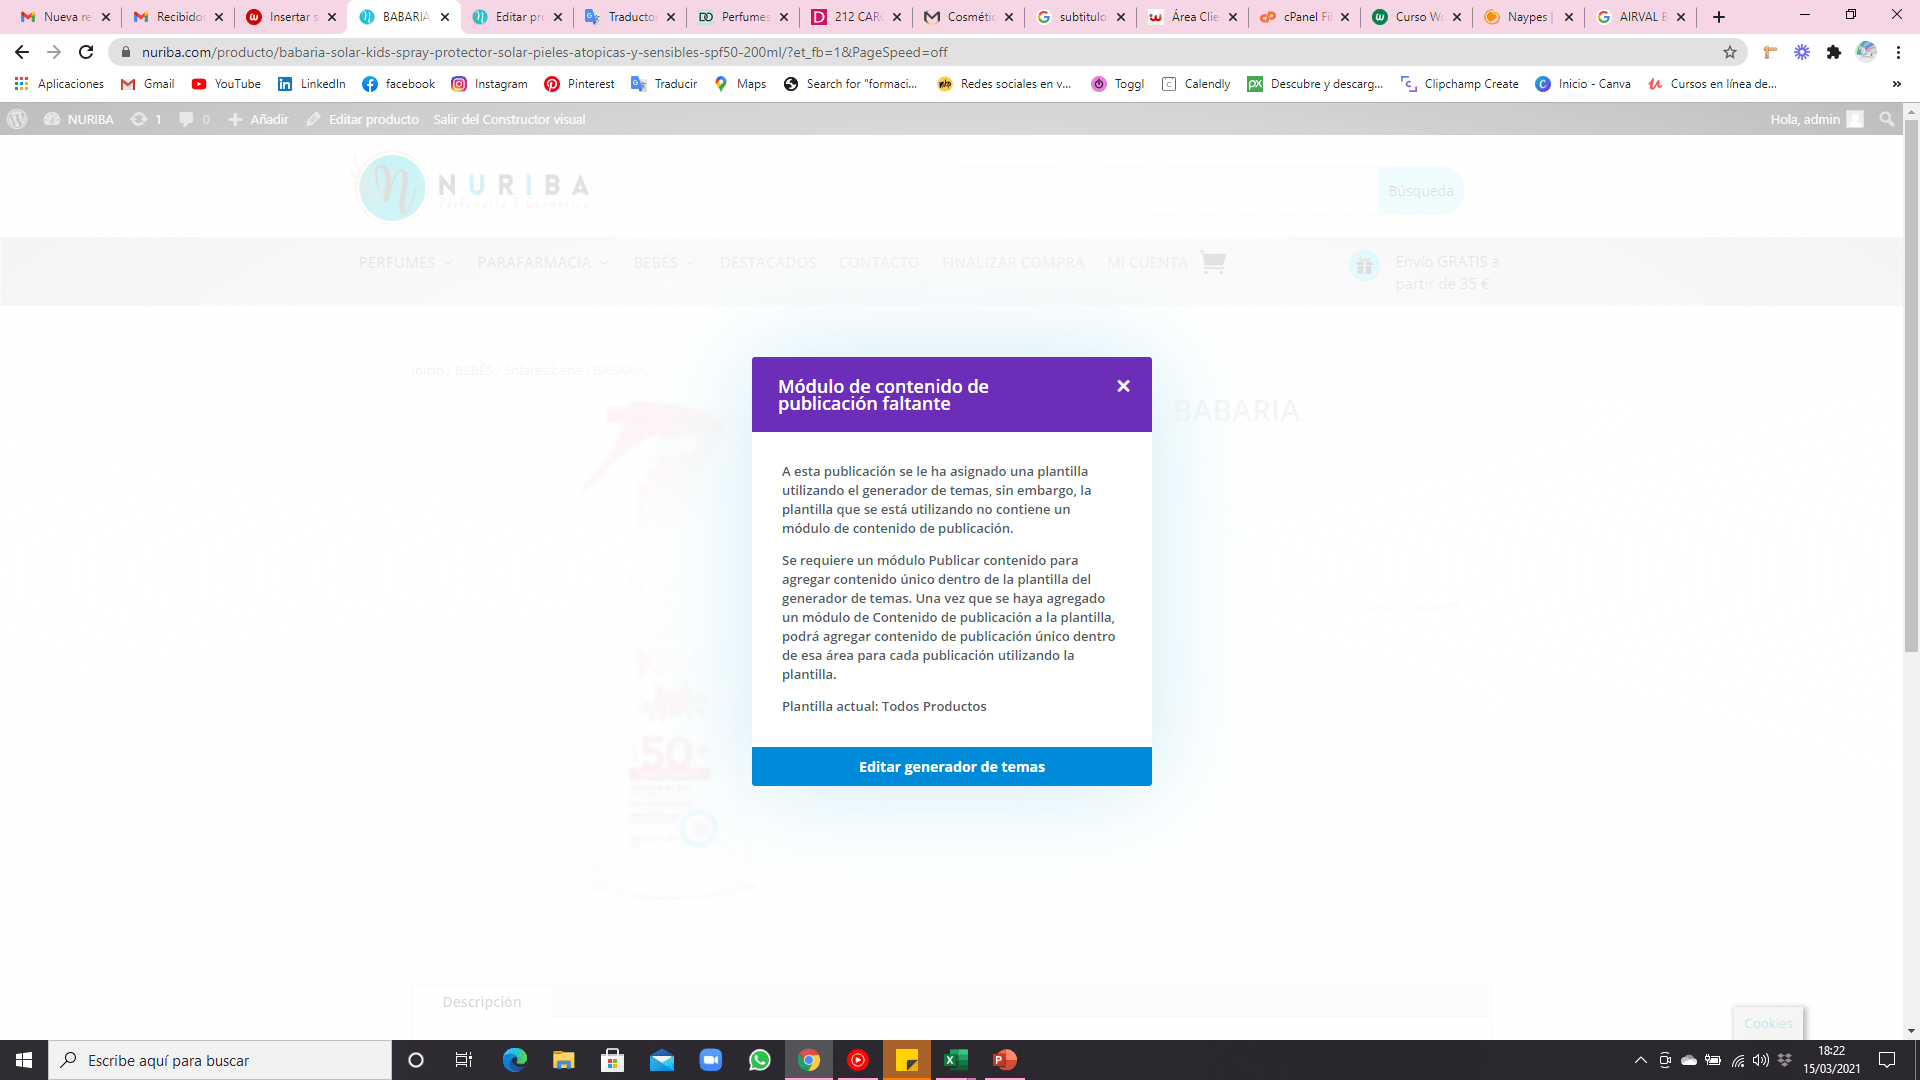The height and width of the screenshot is (1080, 1920).
Task: Open PowerPoint from taskbar
Action: [1005, 1060]
